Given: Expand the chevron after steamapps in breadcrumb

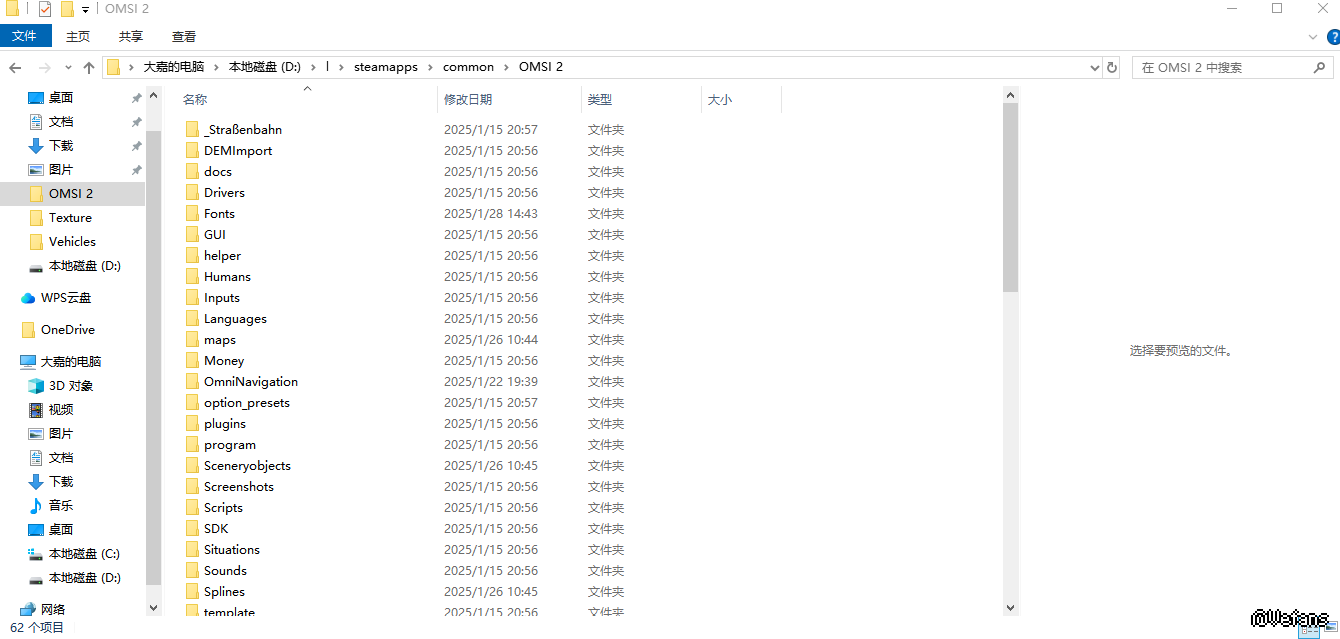Looking at the screenshot, I should click(433, 67).
